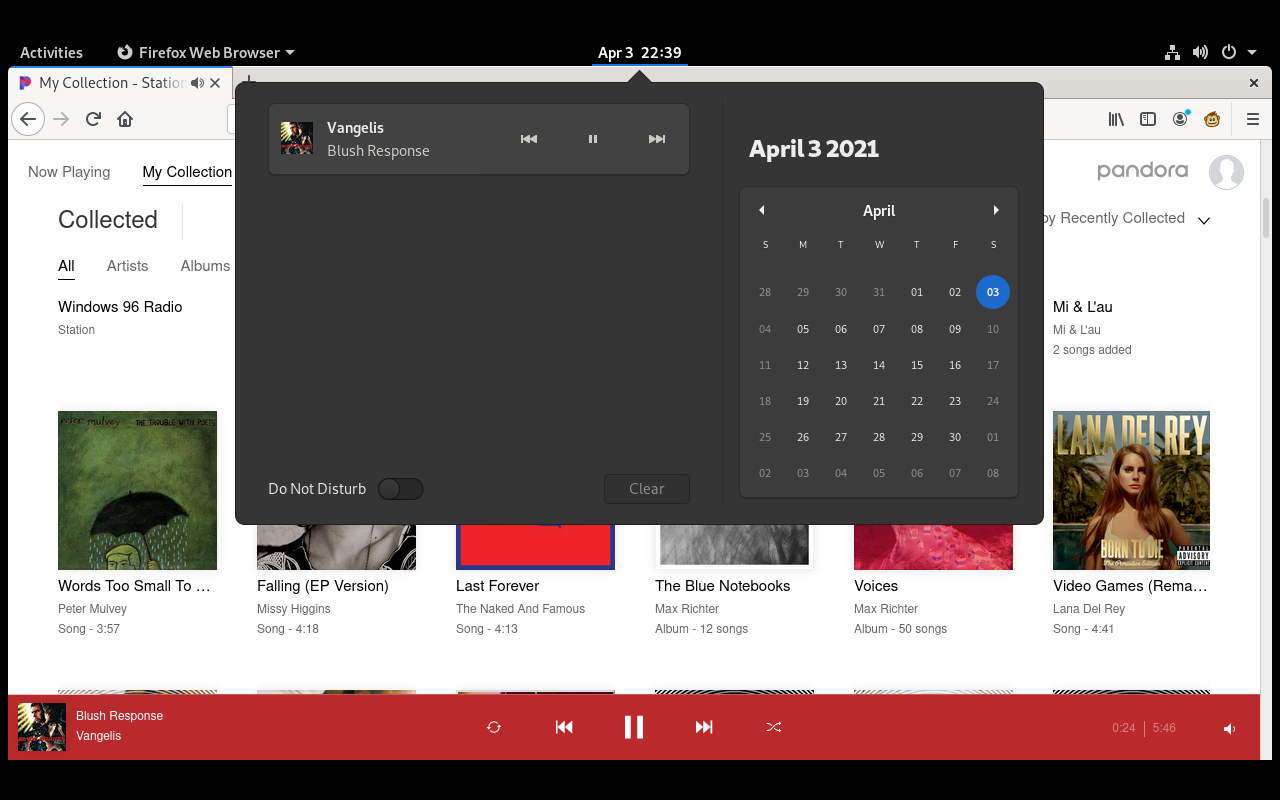This screenshot has height=800, width=1280.
Task: Select the All filter tab
Action: [x=66, y=266]
